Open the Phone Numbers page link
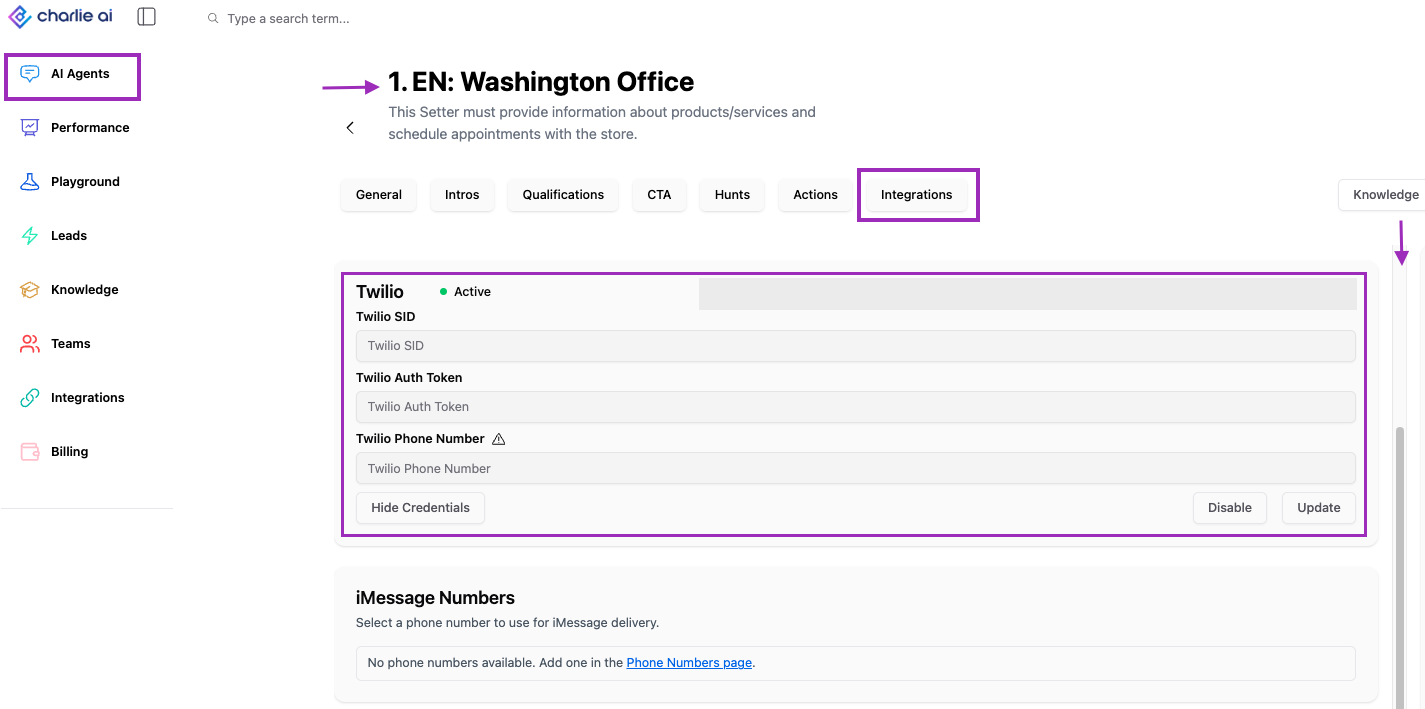The height and width of the screenshot is (709, 1425). (689, 663)
